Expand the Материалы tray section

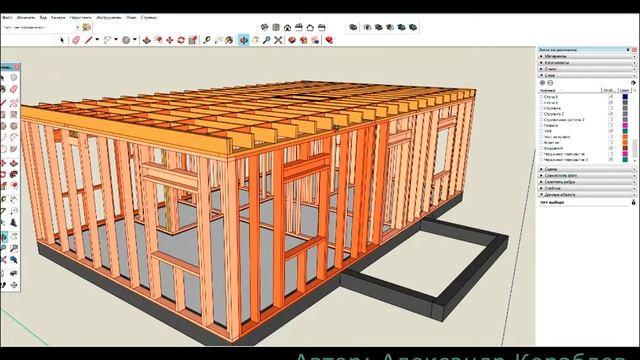coord(586,56)
